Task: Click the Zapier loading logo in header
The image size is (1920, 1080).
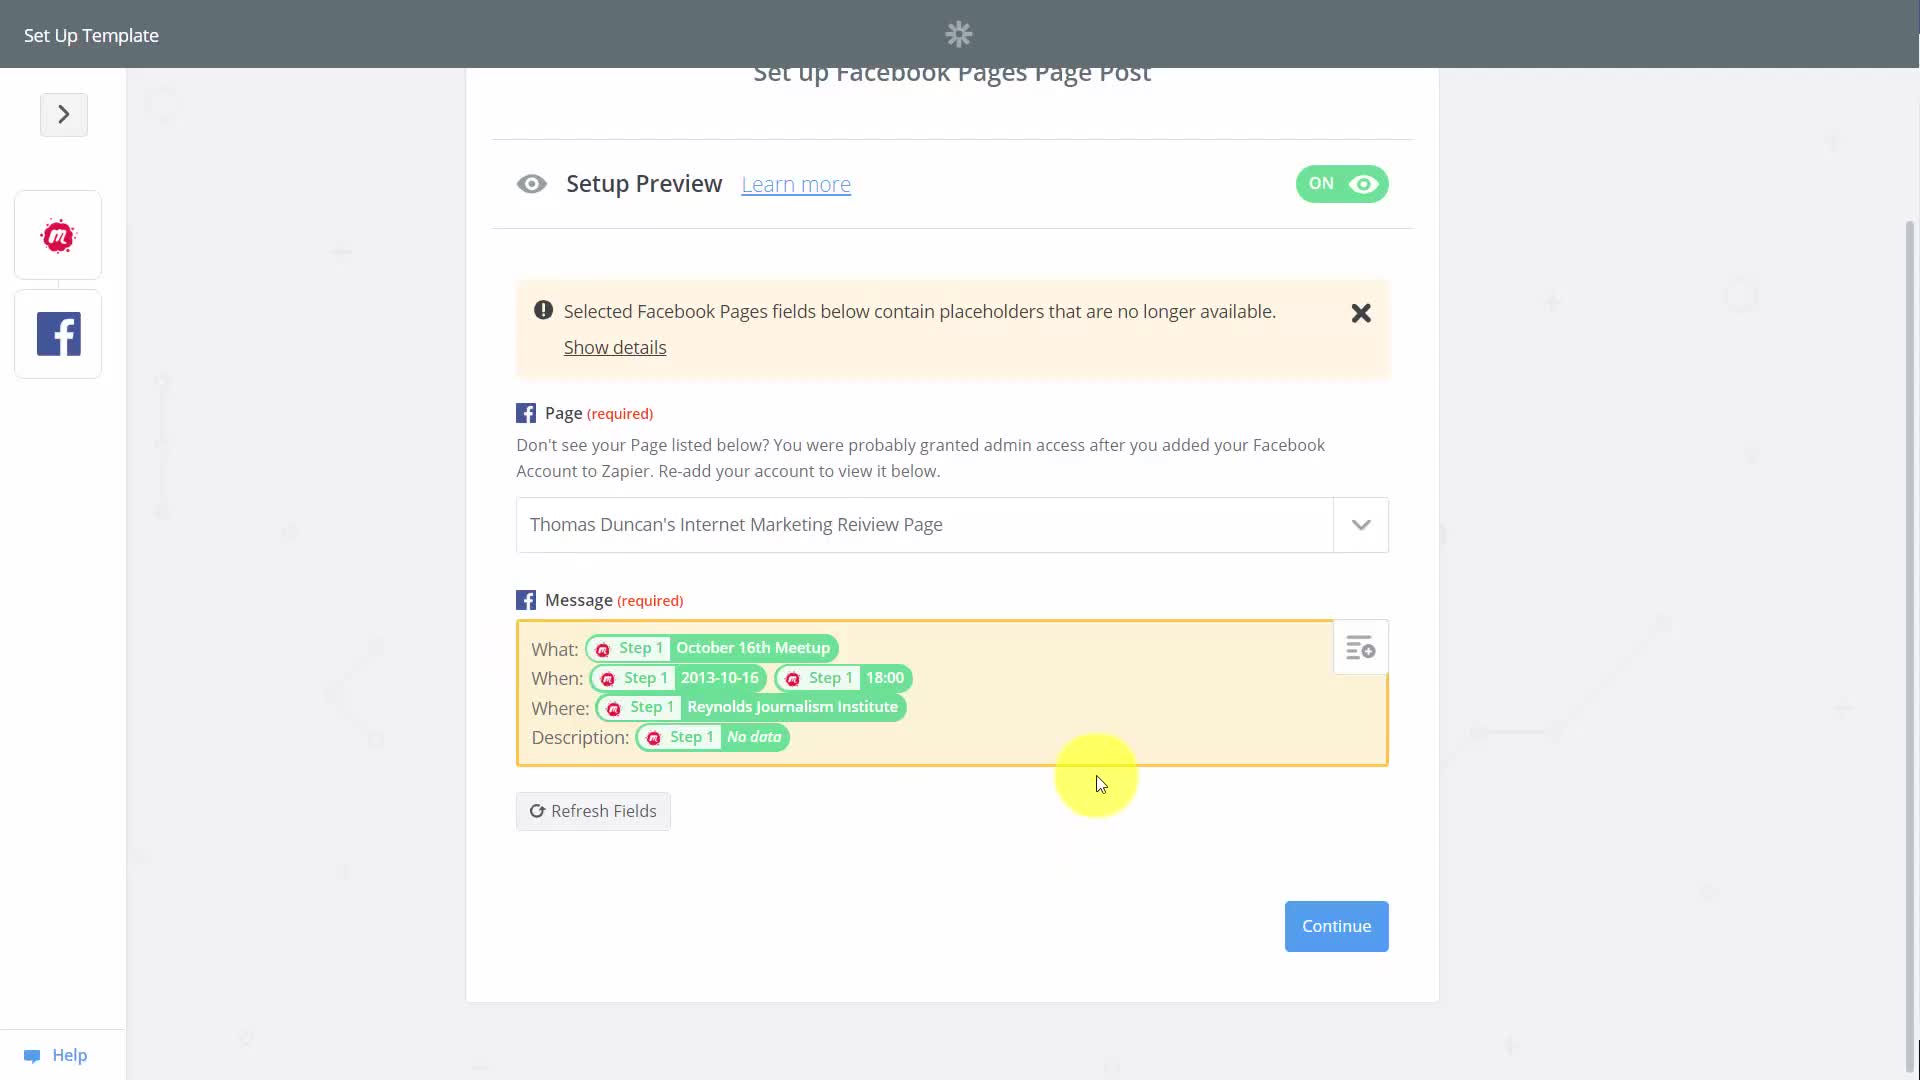Action: tap(959, 34)
